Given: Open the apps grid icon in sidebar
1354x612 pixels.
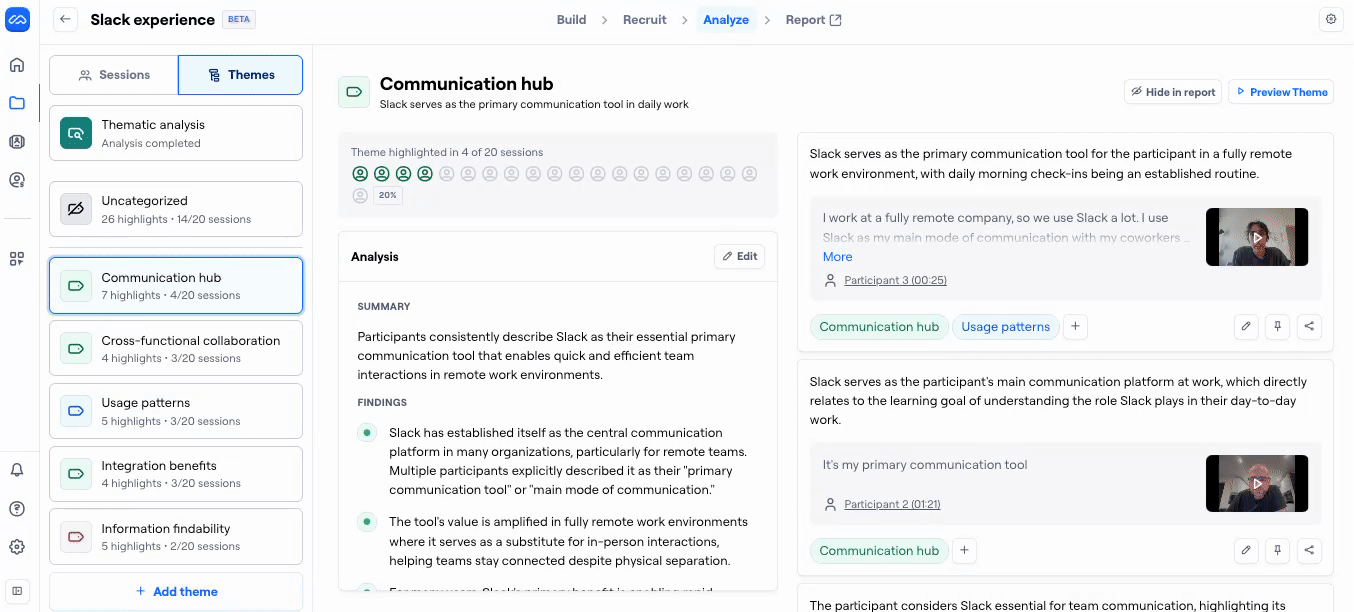Looking at the screenshot, I should [x=17, y=259].
